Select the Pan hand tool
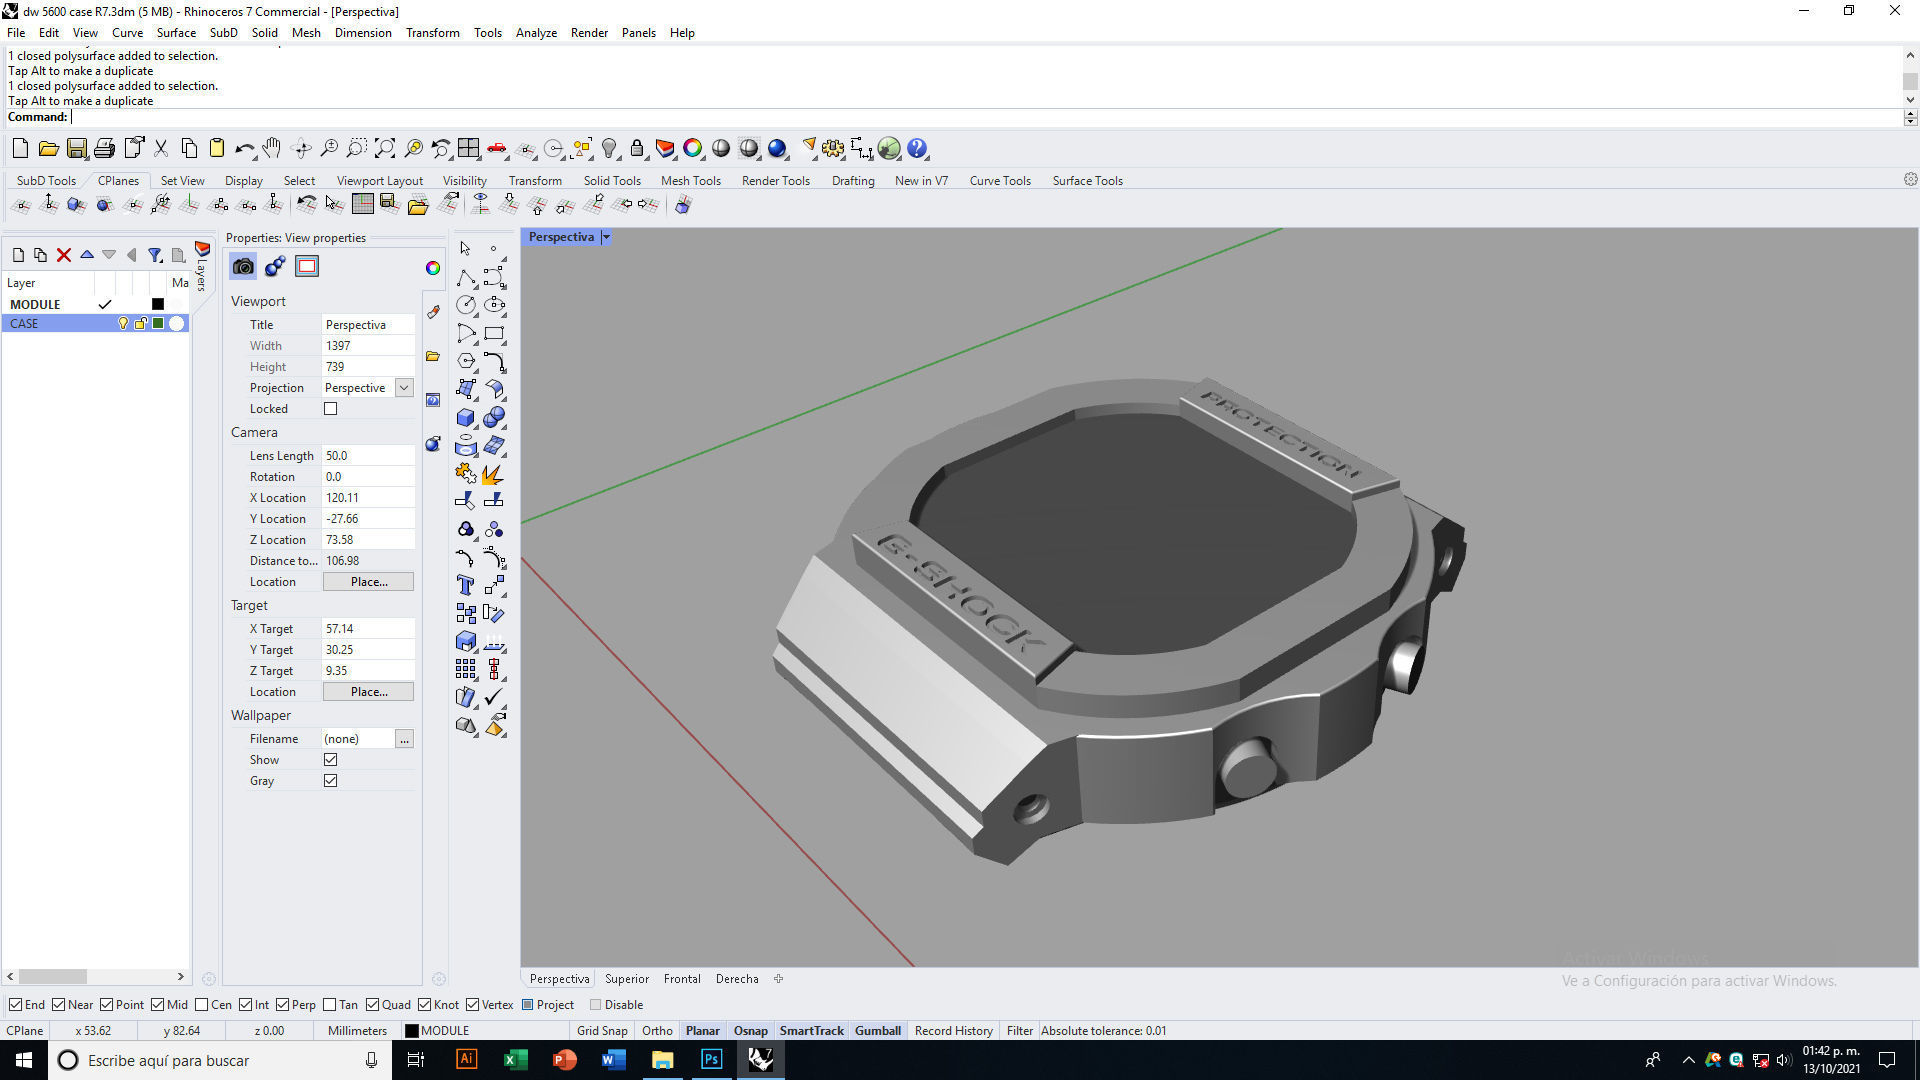The image size is (1920, 1080). point(272,149)
